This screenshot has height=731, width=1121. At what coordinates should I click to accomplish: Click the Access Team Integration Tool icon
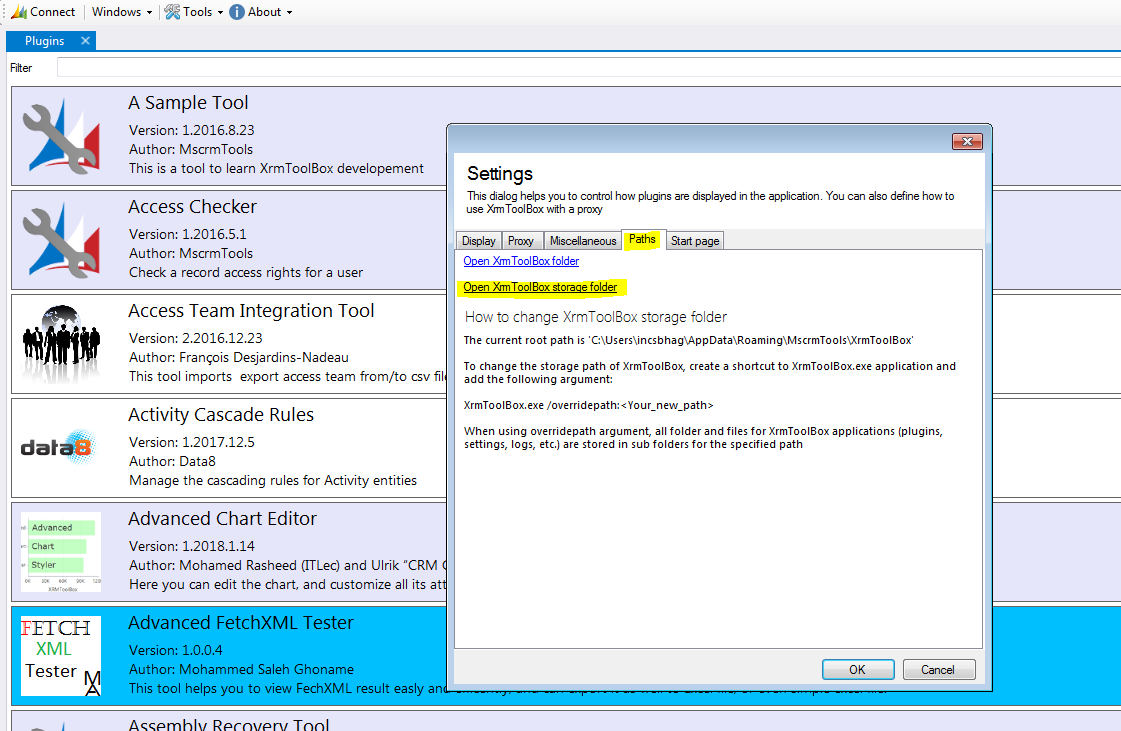click(x=61, y=344)
